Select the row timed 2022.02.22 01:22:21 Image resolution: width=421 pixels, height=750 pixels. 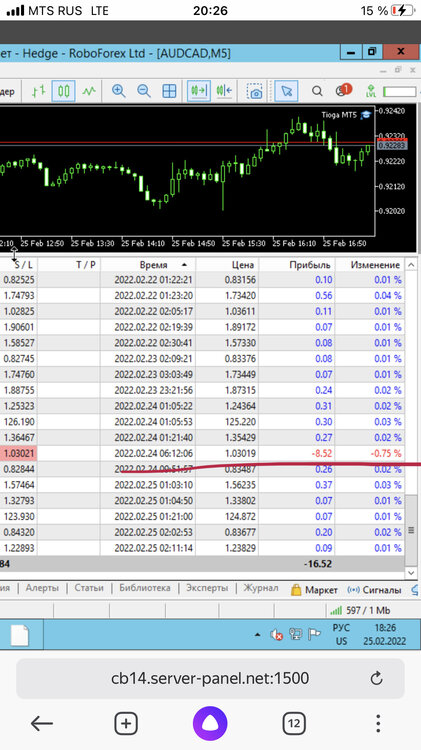coord(202,279)
